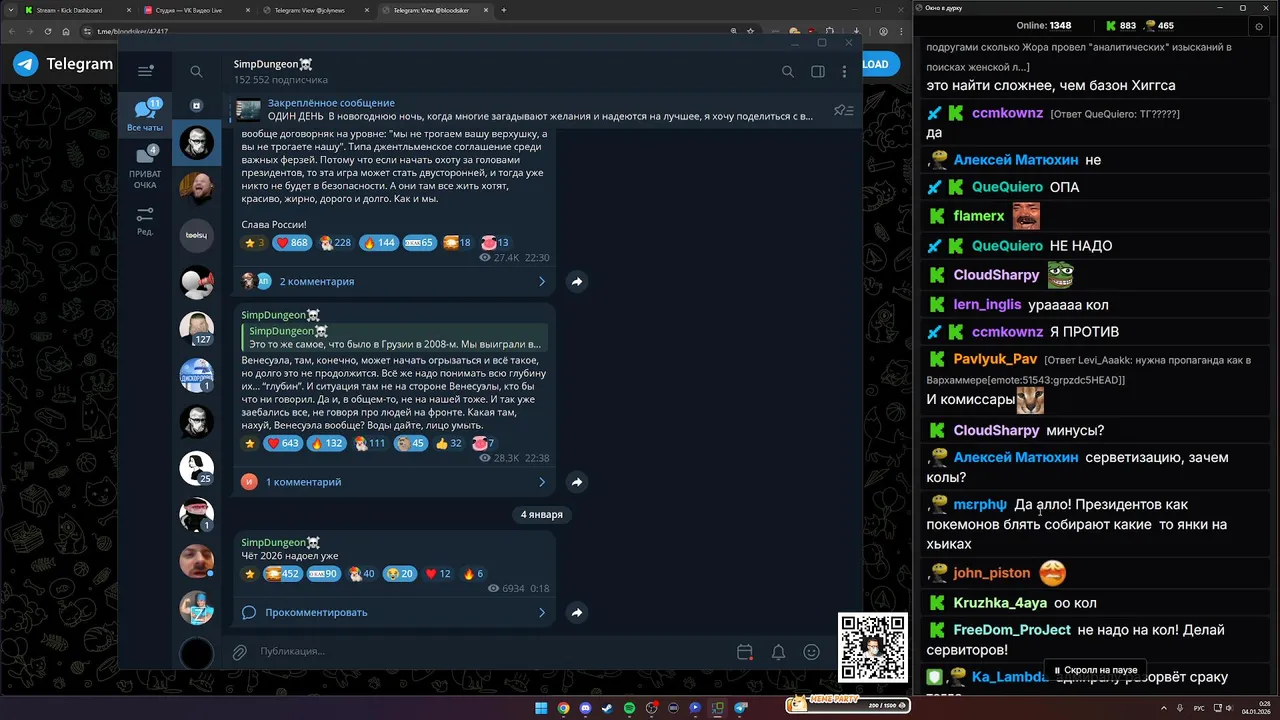1280x720 pixels.
Task: Toggle heart reaction with 868 count
Action: click(x=292, y=243)
